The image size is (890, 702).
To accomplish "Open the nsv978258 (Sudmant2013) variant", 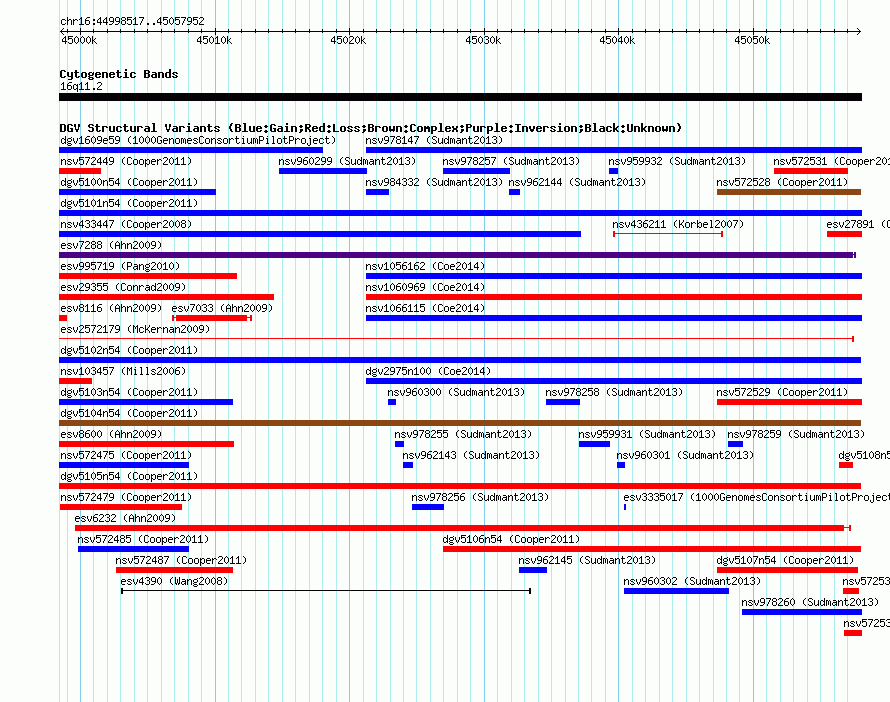I will coord(614,392).
